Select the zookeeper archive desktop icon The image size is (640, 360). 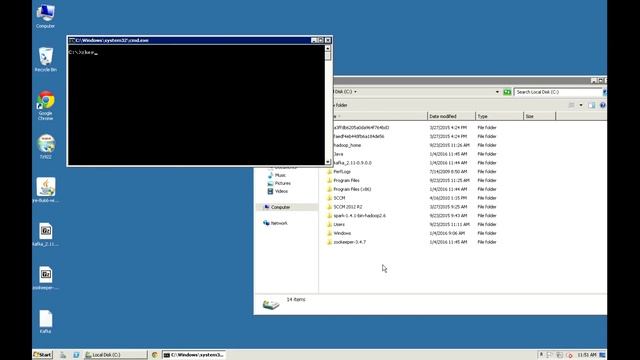[45, 278]
